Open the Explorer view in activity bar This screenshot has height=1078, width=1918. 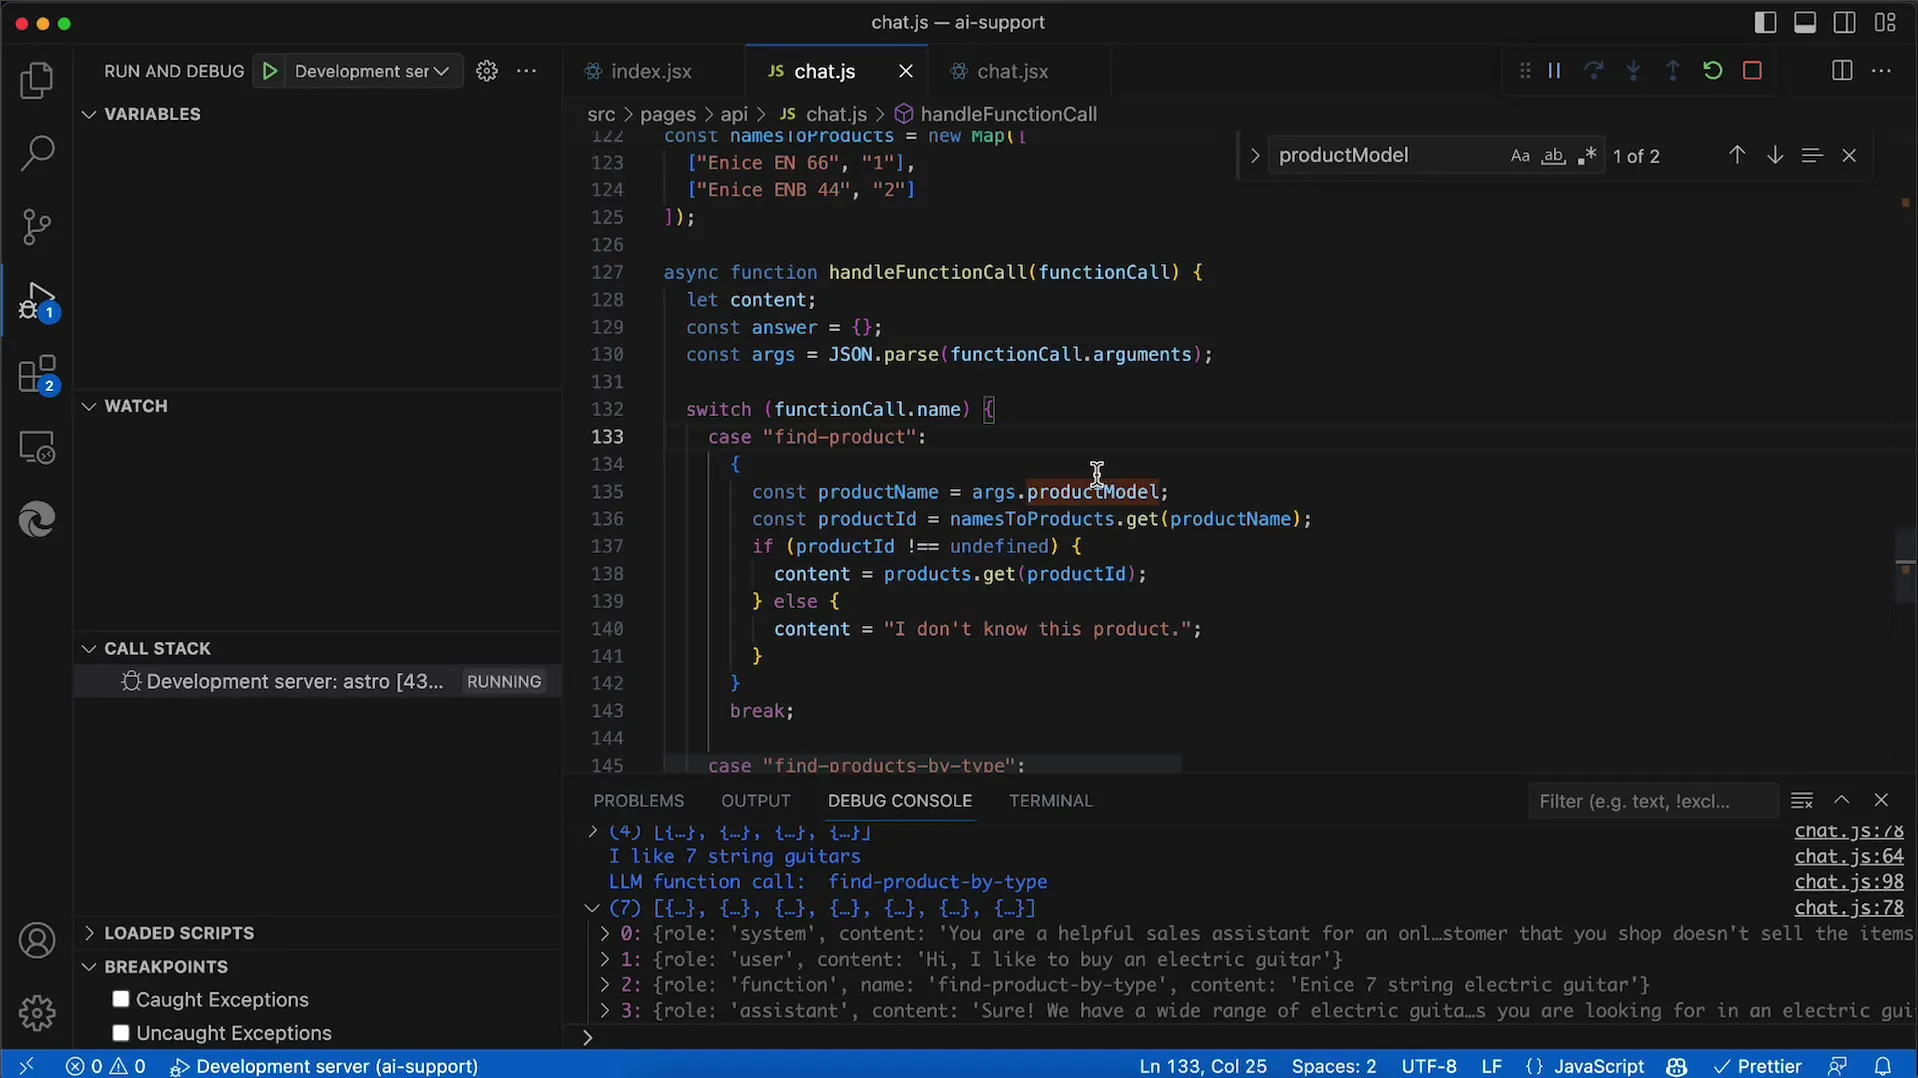tap(37, 81)
